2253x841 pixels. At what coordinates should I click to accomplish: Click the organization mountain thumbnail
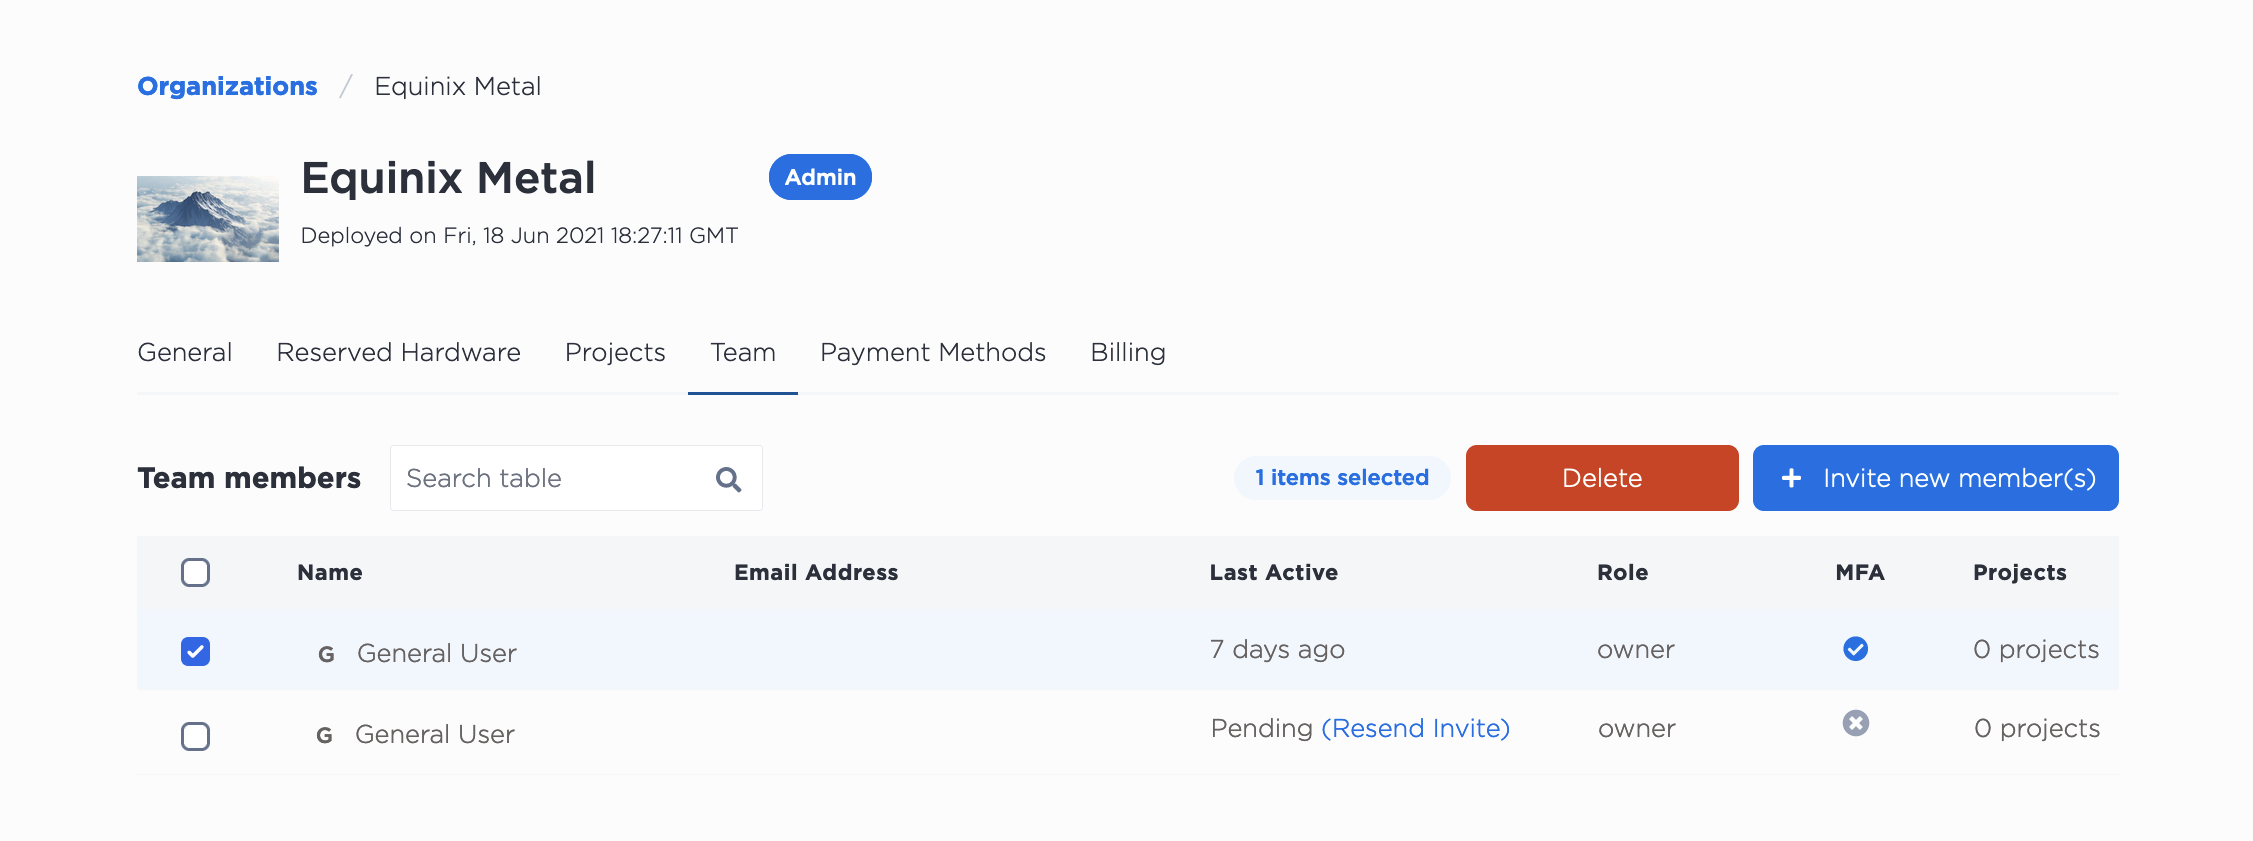[208, 219]
